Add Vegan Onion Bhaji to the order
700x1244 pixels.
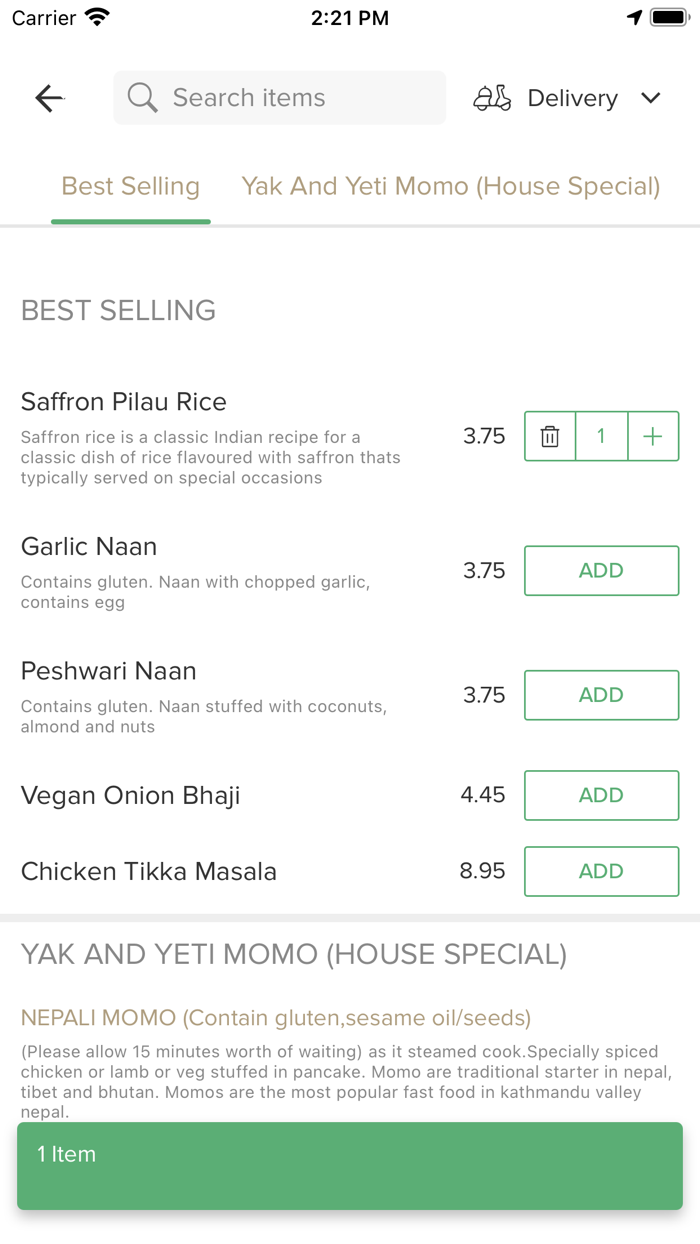pos(601,795)
